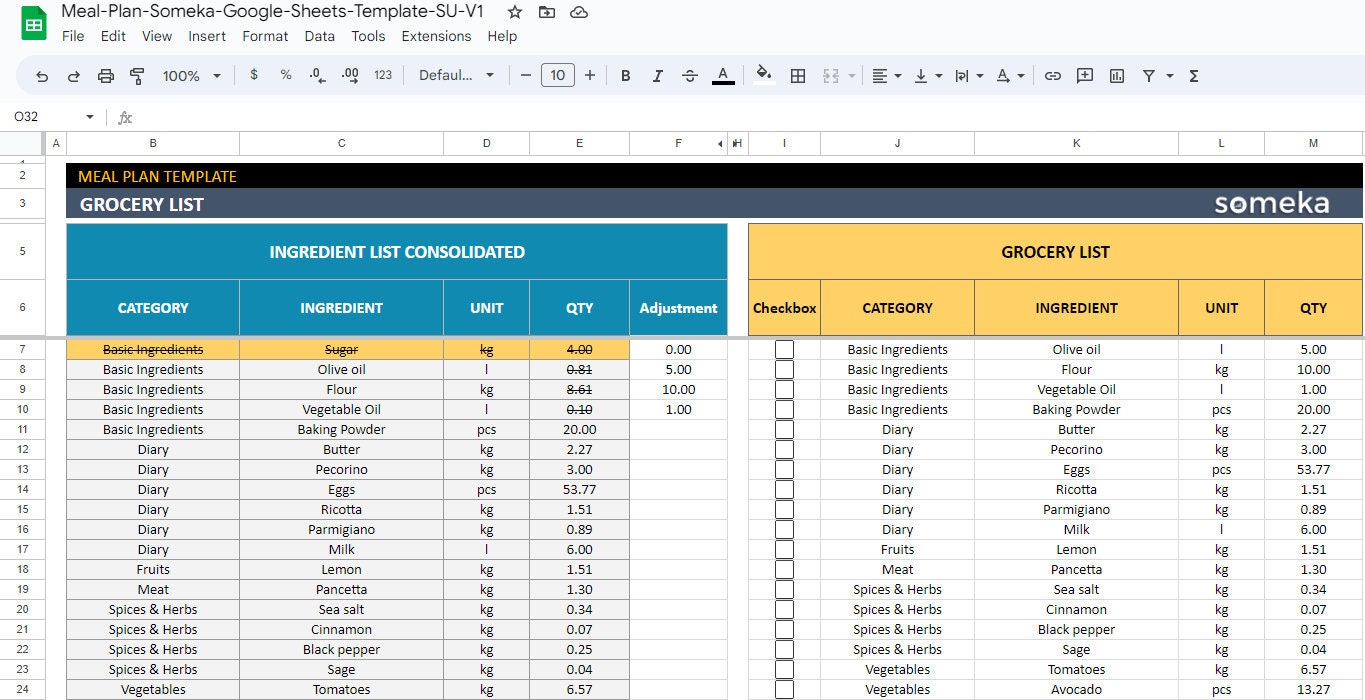This screenshot has width=1365, height=700.
Task: Open the File menu
Action: pyautogui.click(x=73, y=36)
